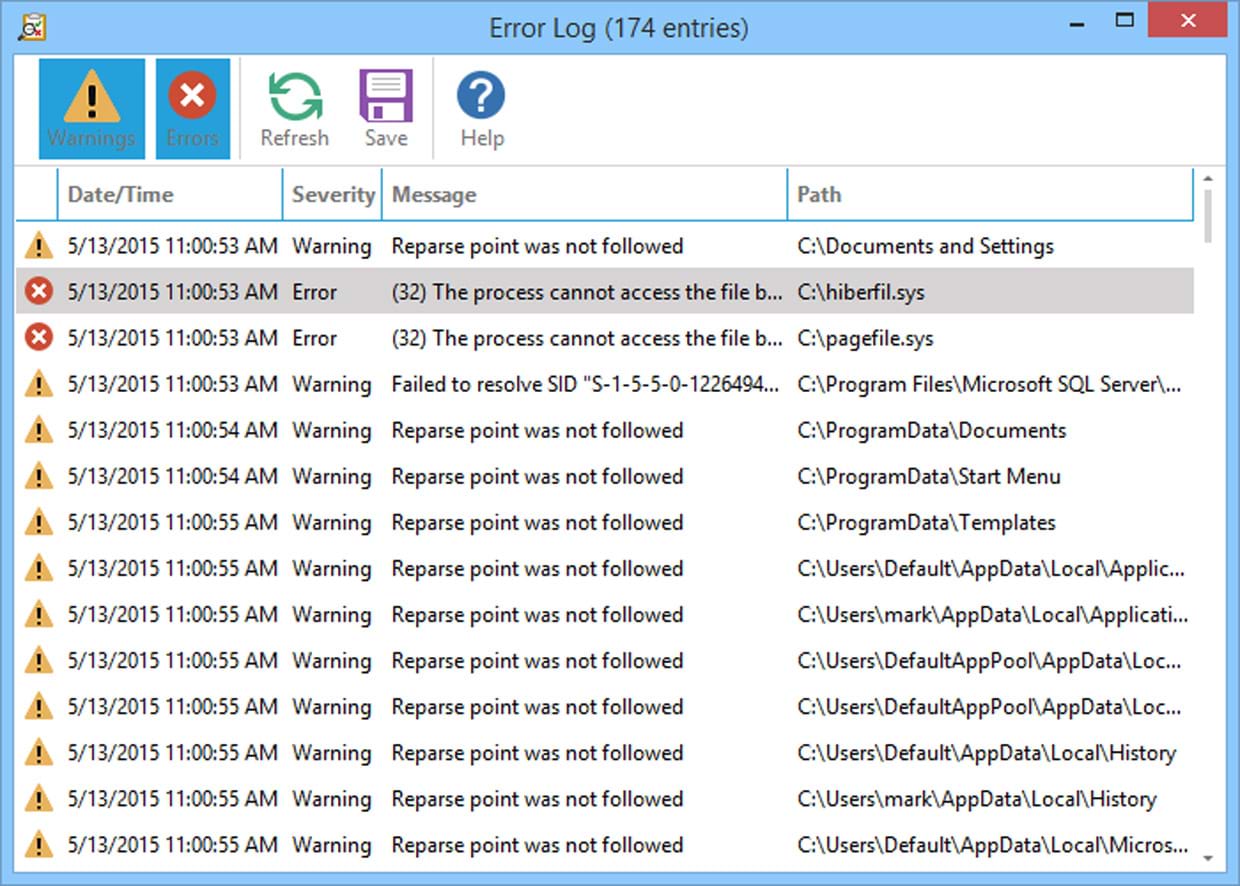Click the warning icon beside ProgramData\Documents
Viewport: 1240px width, 886px height.
point(37,430)
